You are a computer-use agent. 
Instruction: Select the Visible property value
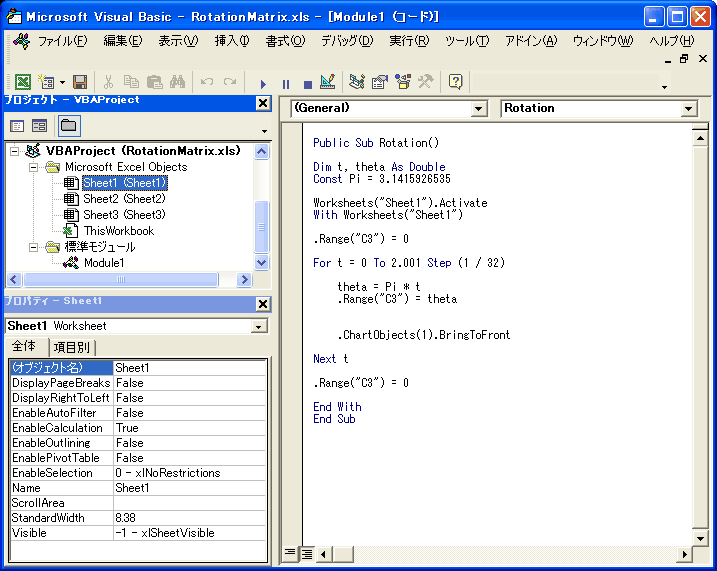tap(189, 533)
